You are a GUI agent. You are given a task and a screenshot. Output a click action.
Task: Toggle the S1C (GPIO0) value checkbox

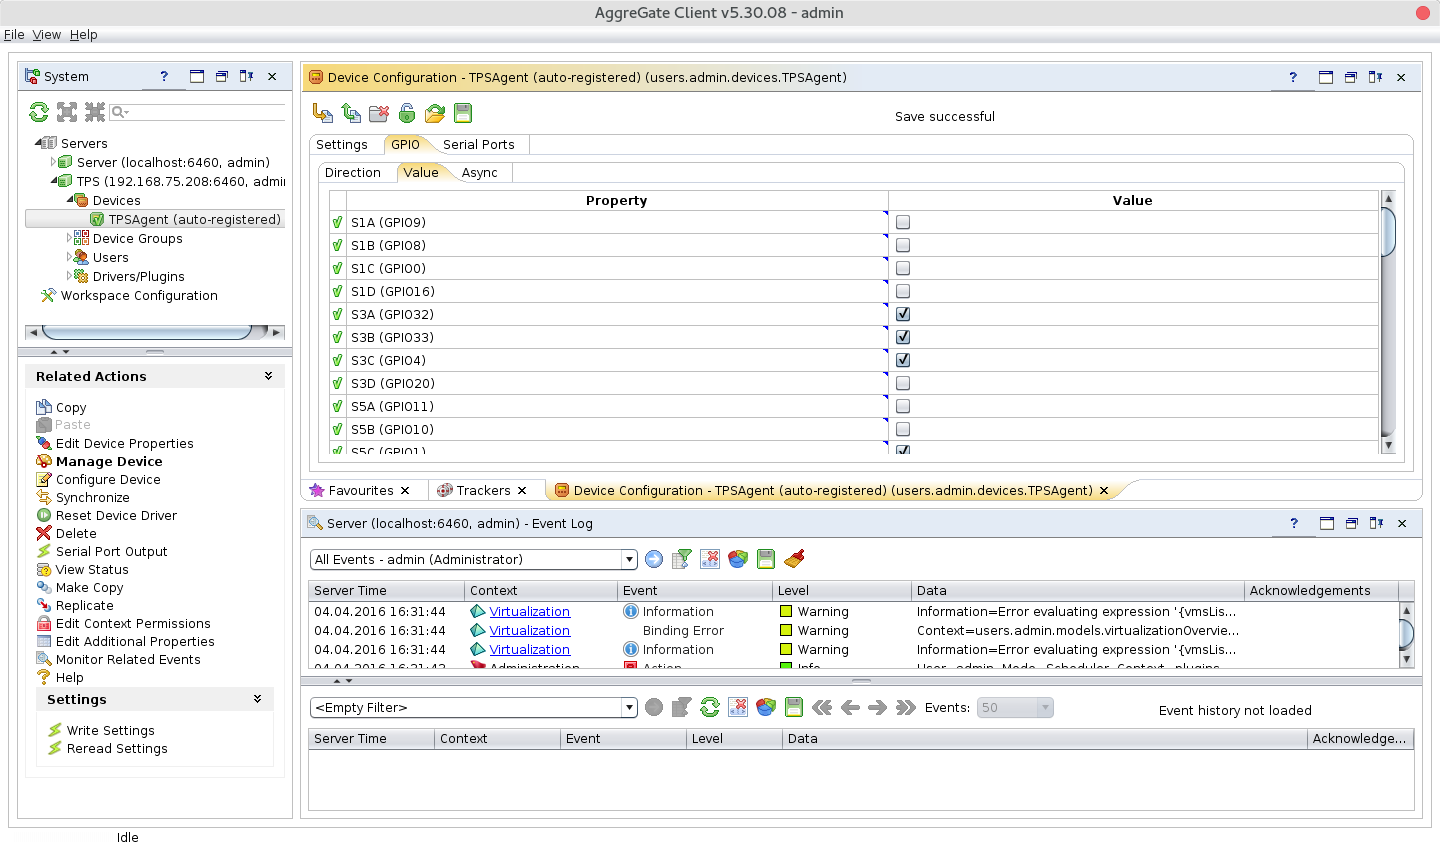click(903, 268)
